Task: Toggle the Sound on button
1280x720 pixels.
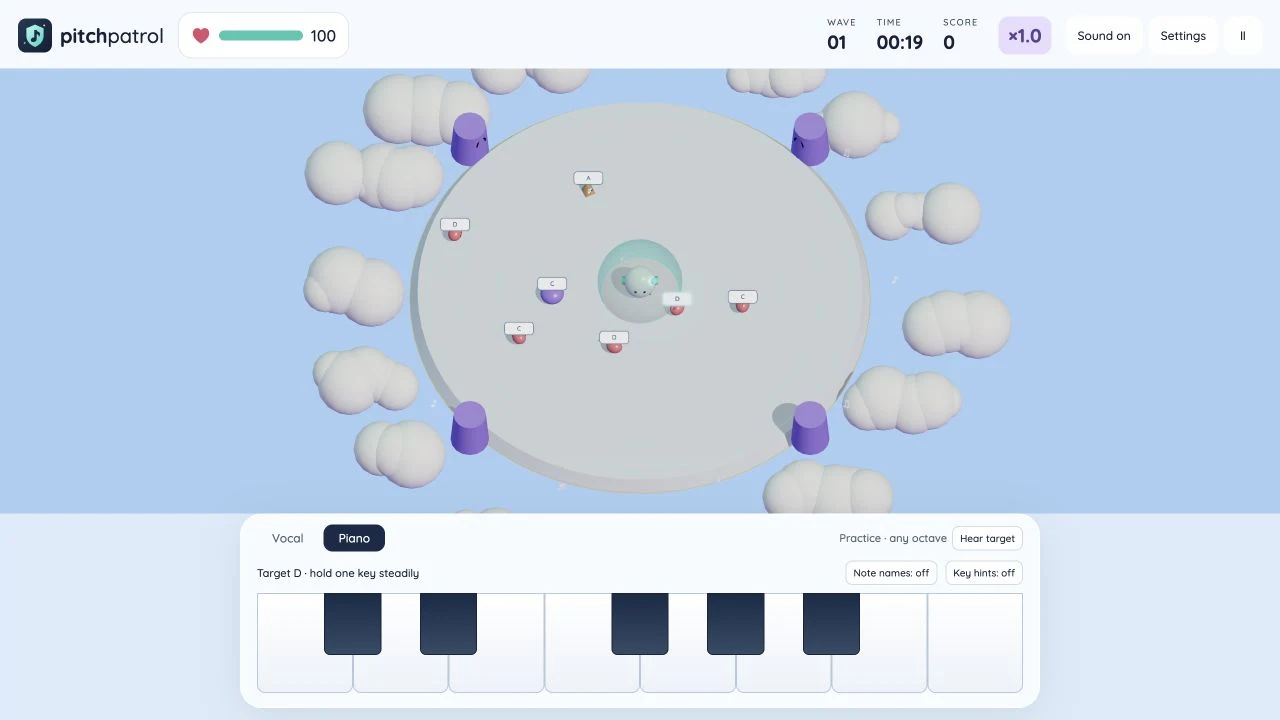Action: tap(1104, 36)
